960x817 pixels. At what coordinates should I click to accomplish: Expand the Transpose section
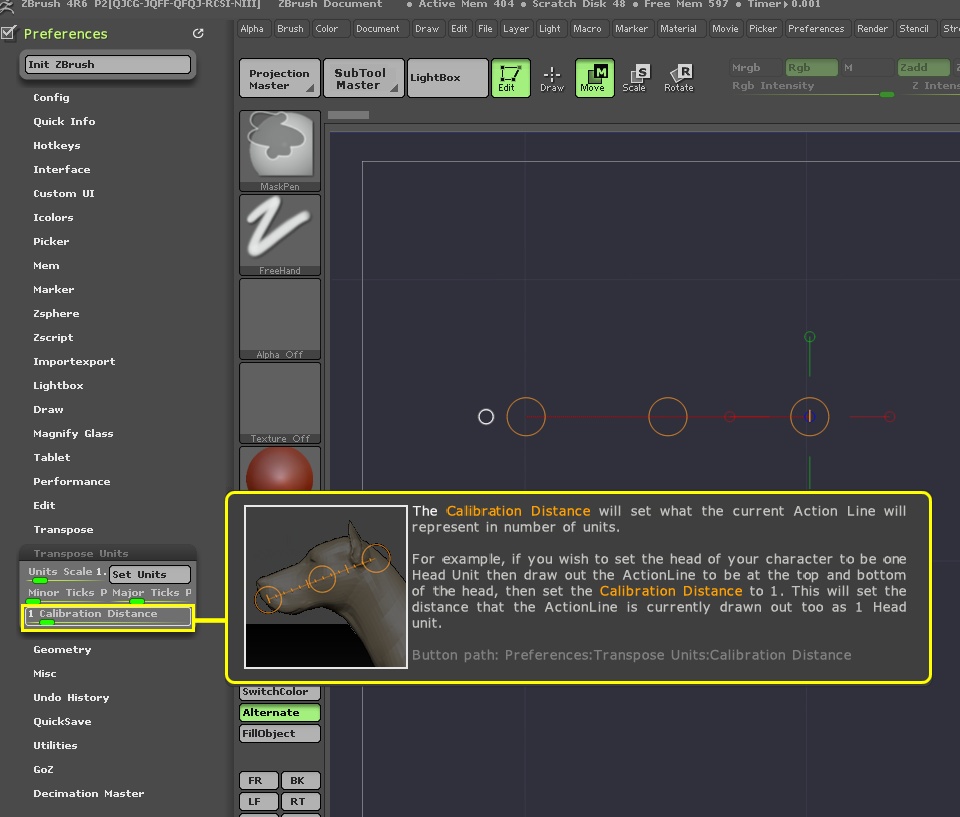click(x=63, y=529)
